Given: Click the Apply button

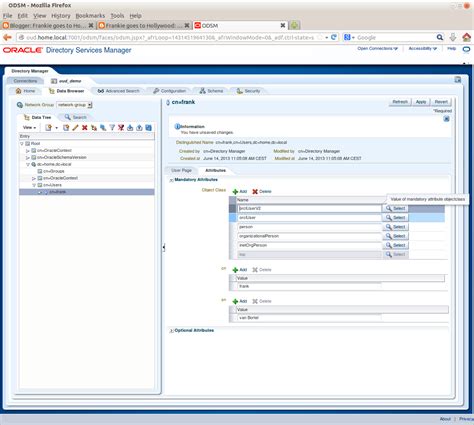Looking at the screenshot, I should pos(421,102).
